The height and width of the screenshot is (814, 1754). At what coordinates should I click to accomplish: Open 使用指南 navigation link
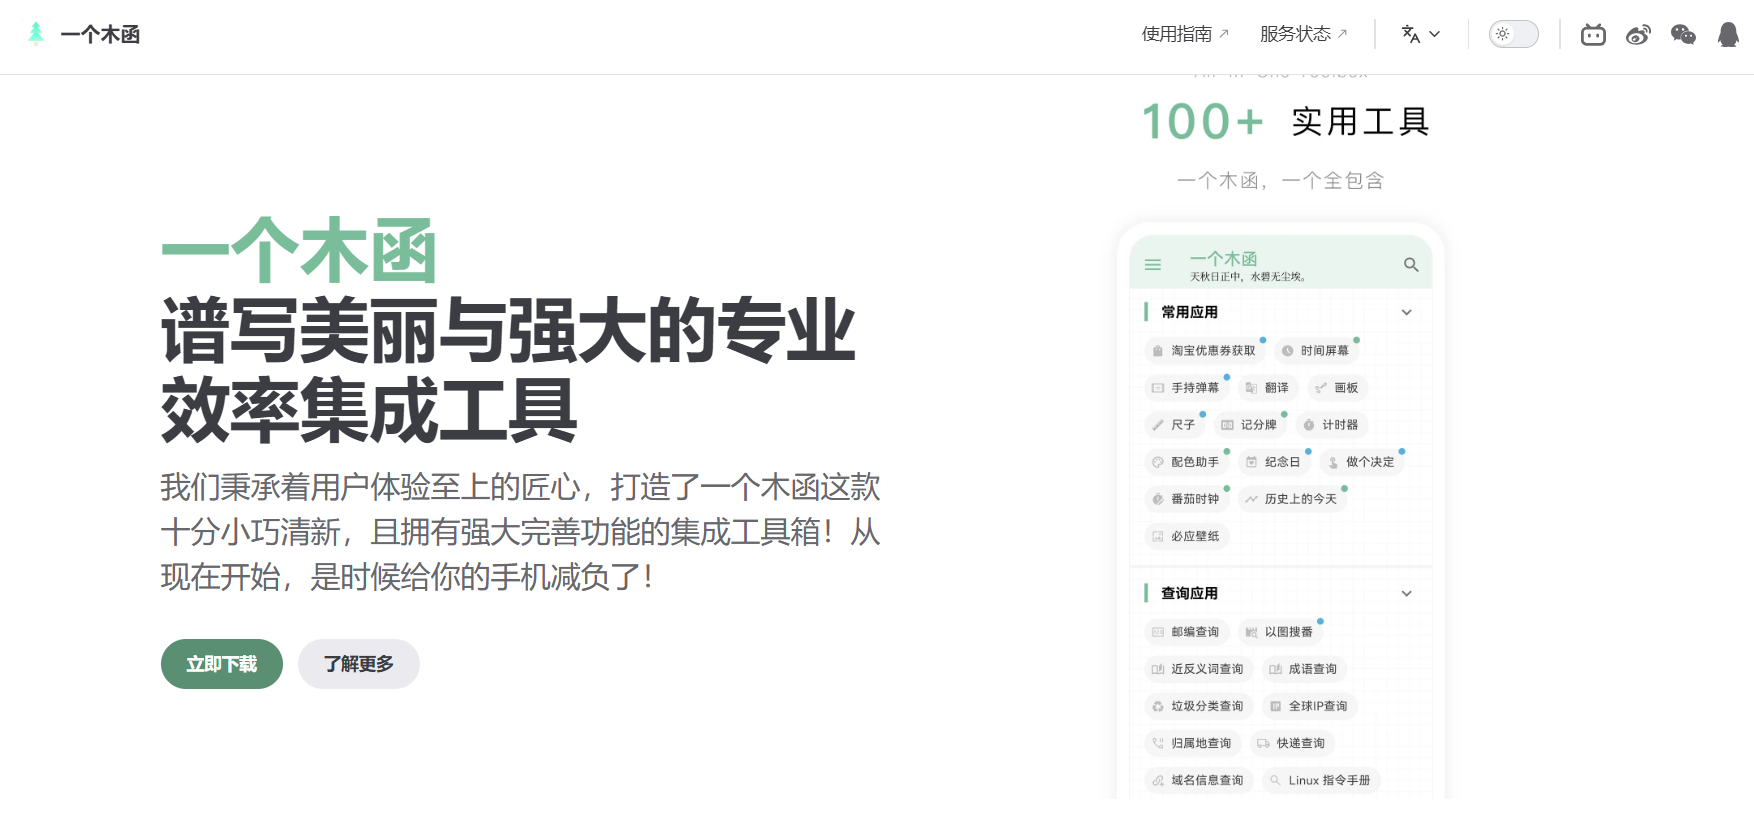pos(1185,34)
